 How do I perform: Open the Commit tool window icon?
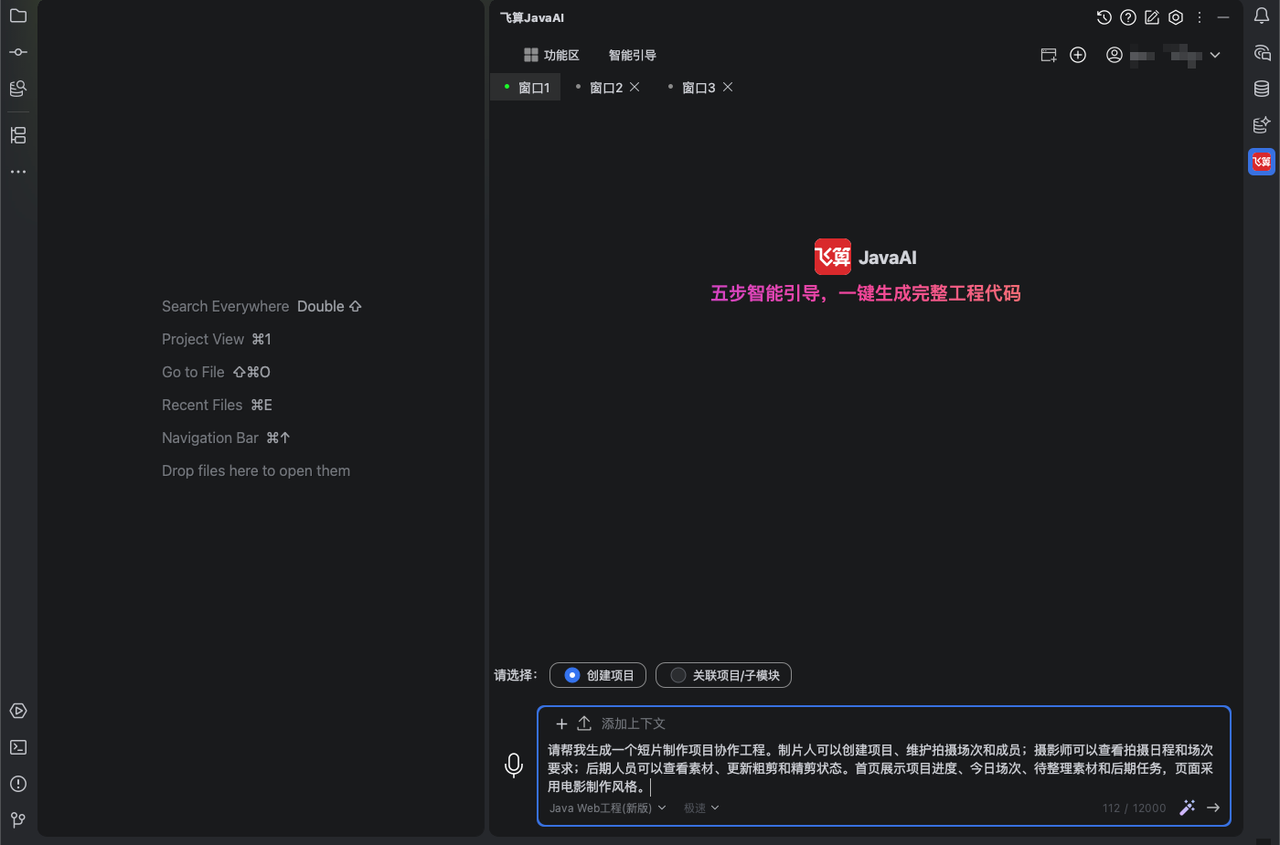tap(18, 52)
